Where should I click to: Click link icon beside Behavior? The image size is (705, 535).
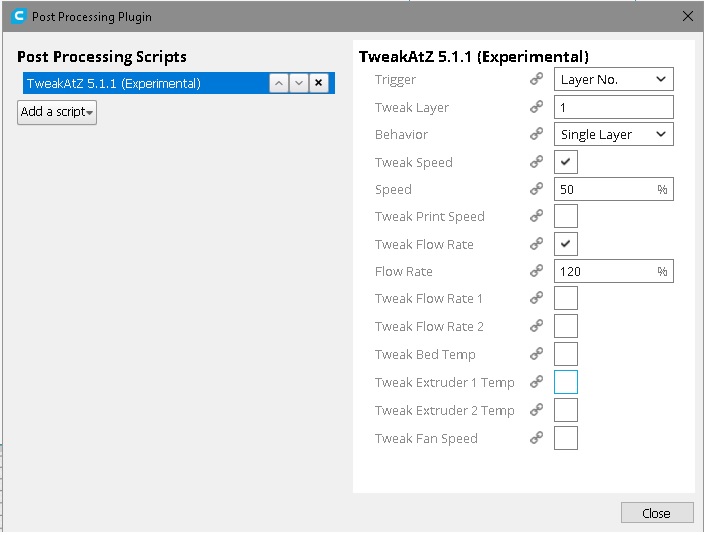pos(536,134)
